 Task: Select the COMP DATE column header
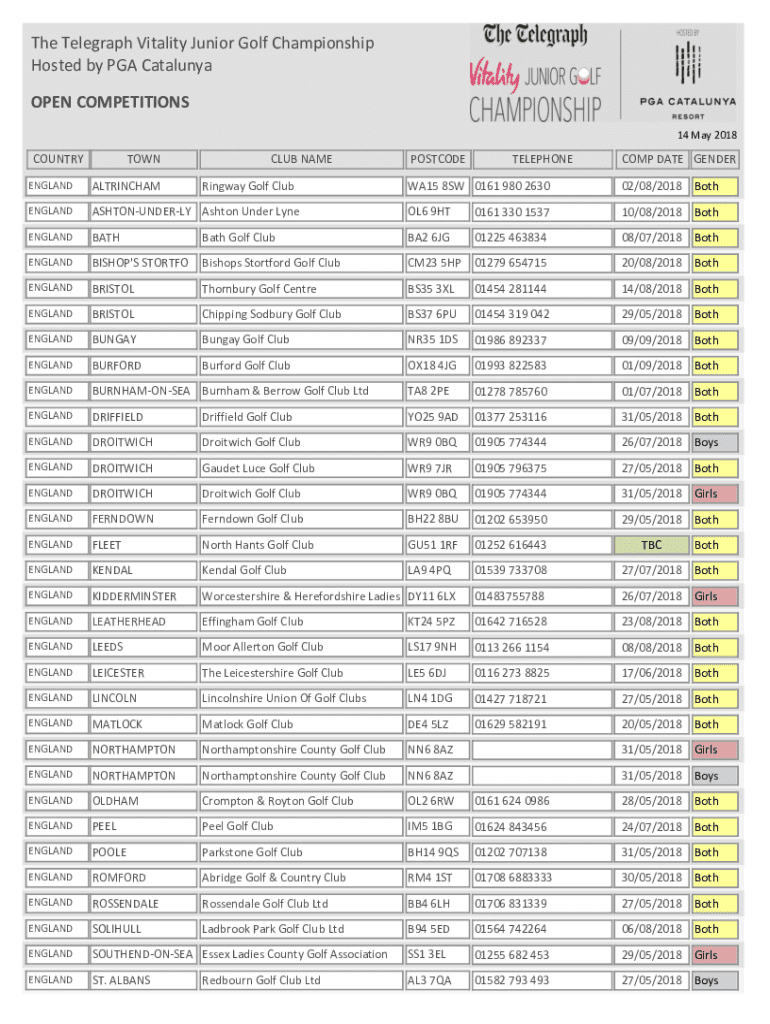click(651, 159)
